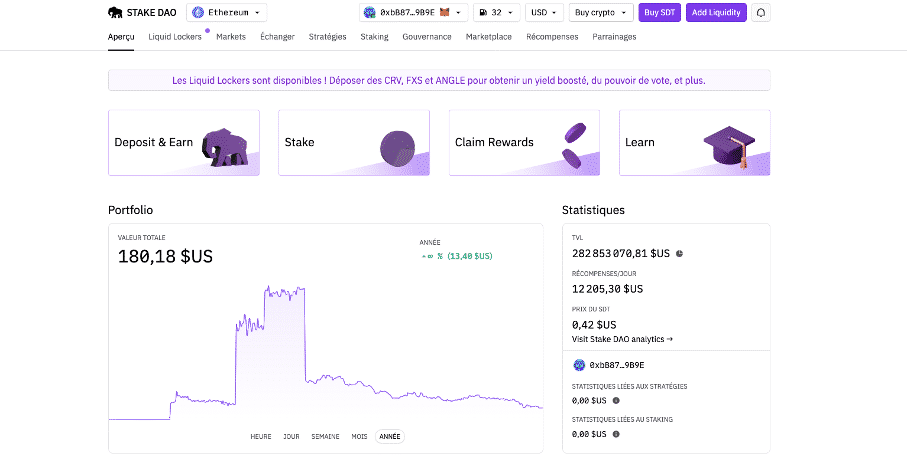Open the Stake card

point(354,143)
